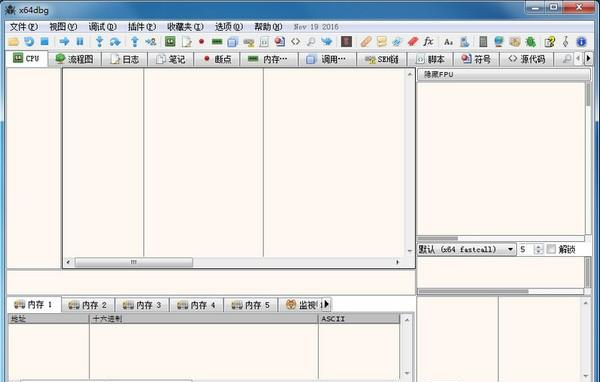
Task: Click the script toolbar icon
Action: (264, 42)
